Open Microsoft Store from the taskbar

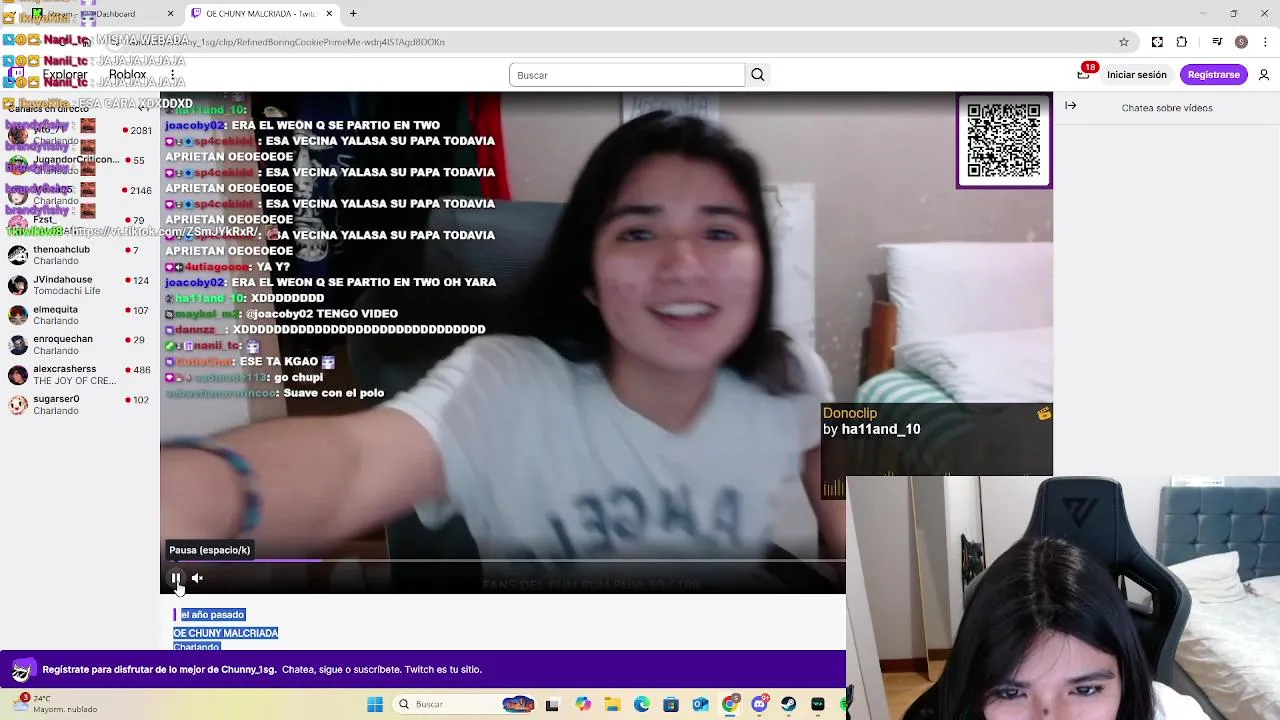671,704
